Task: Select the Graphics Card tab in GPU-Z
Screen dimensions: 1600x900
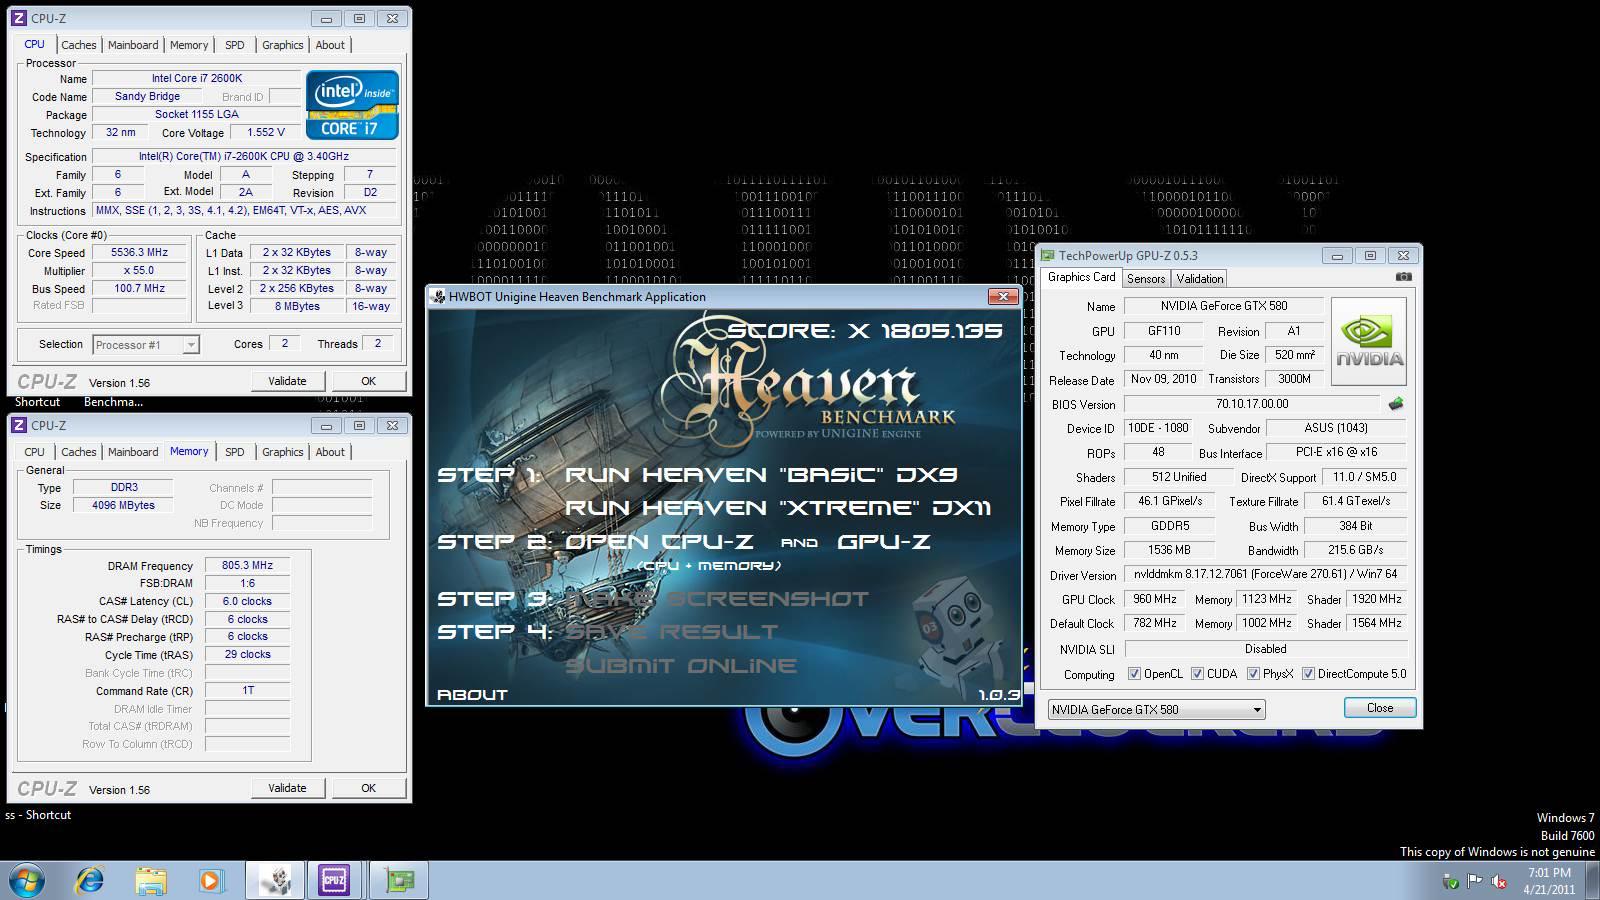Action: point(1081,277)
